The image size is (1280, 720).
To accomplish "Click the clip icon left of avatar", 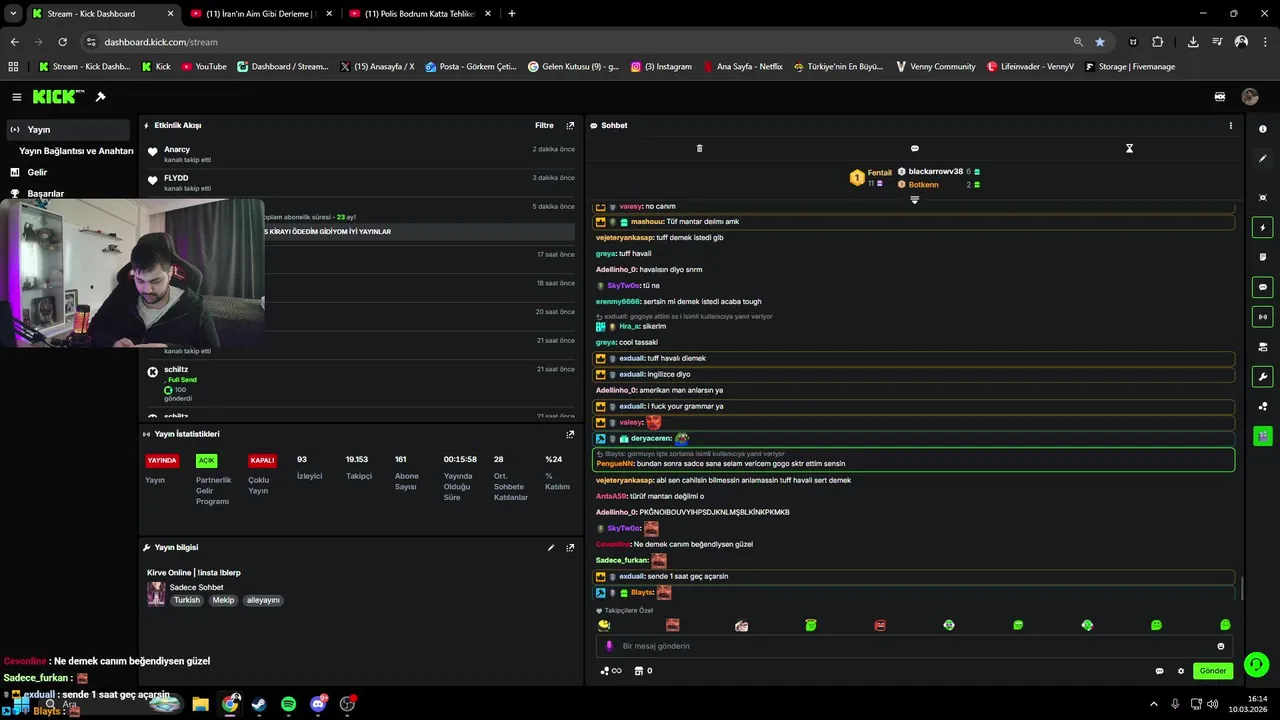I will click(x=1220, y=97).
